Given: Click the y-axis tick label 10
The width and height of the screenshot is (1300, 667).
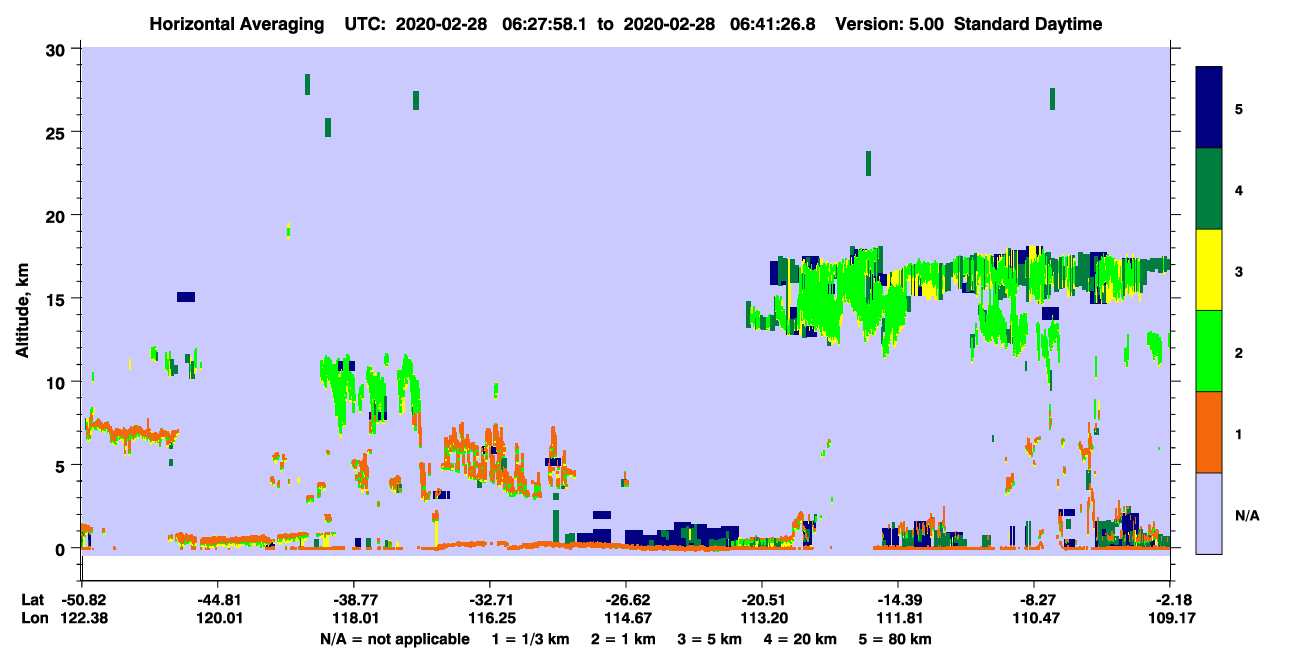Looking at the screenshot, I should pyautogui.click(x=58, y=382).
